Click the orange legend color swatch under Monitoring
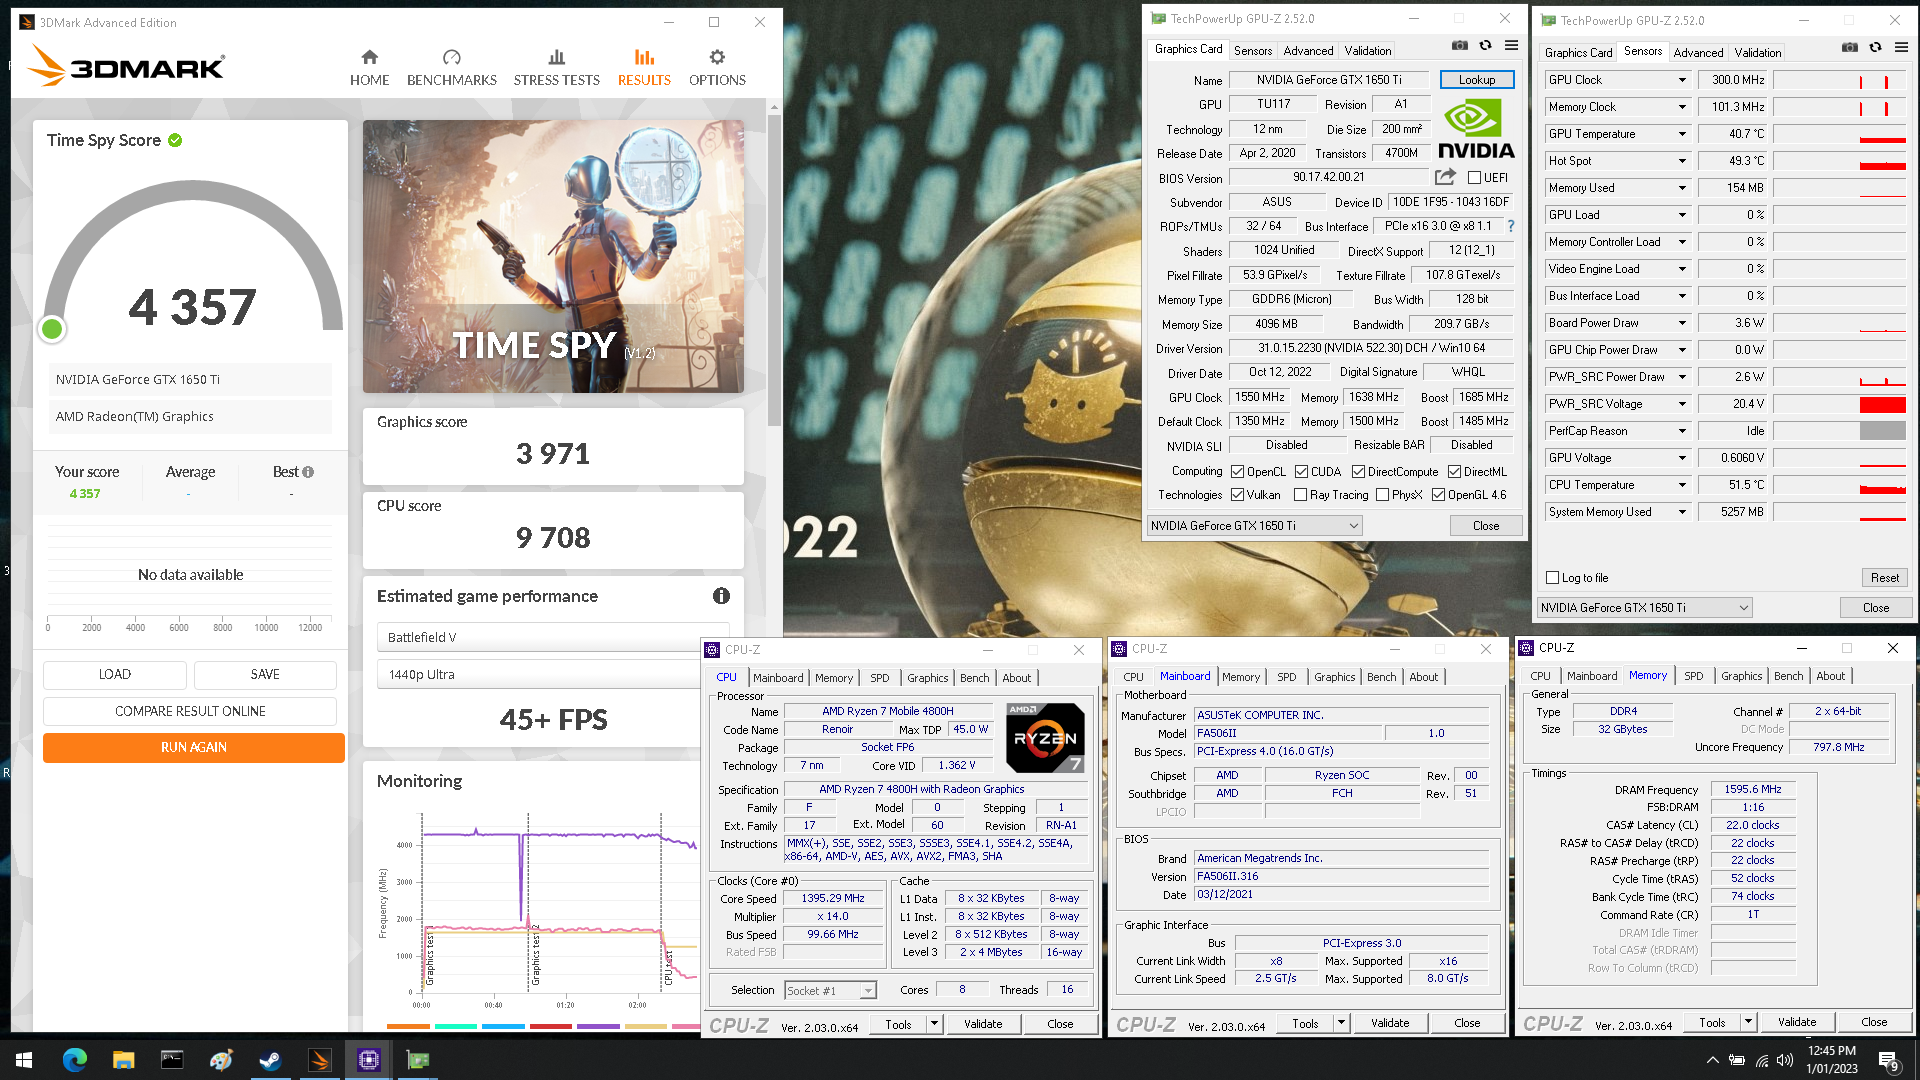The image size is (1920, 1080). coord(408,1026)
